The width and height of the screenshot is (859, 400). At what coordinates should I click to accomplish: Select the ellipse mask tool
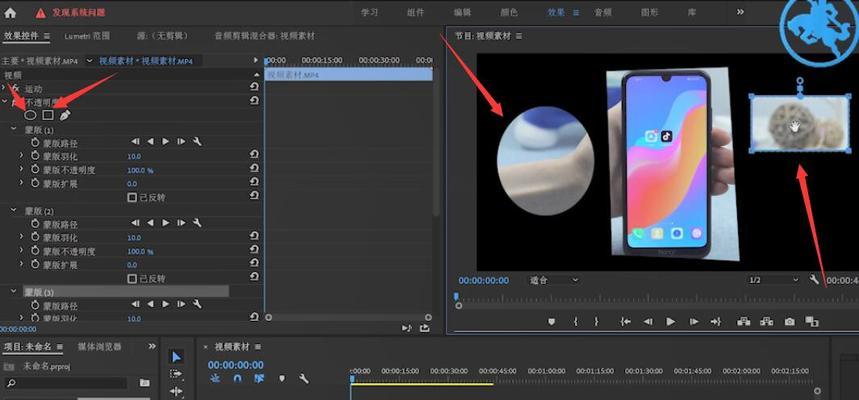(x=31, y=115)
